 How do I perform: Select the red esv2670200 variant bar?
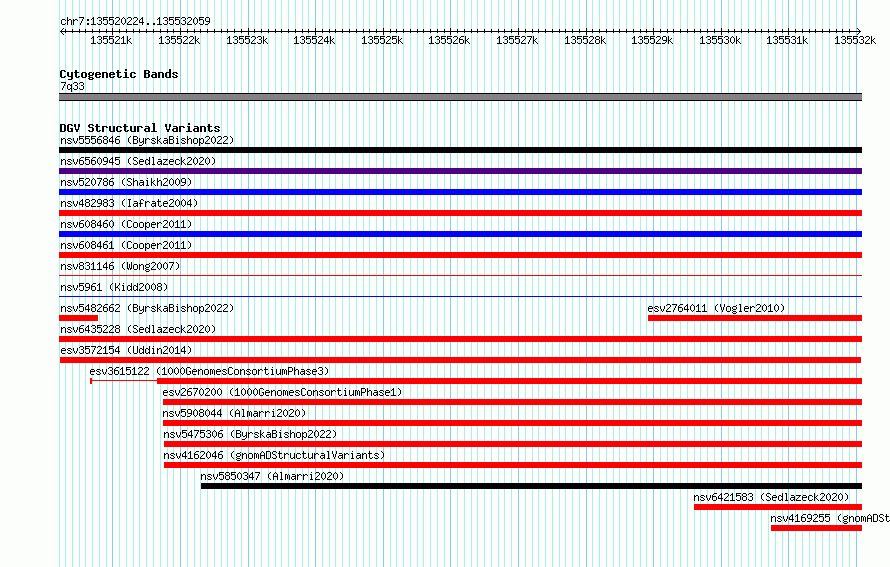(513, 402)
